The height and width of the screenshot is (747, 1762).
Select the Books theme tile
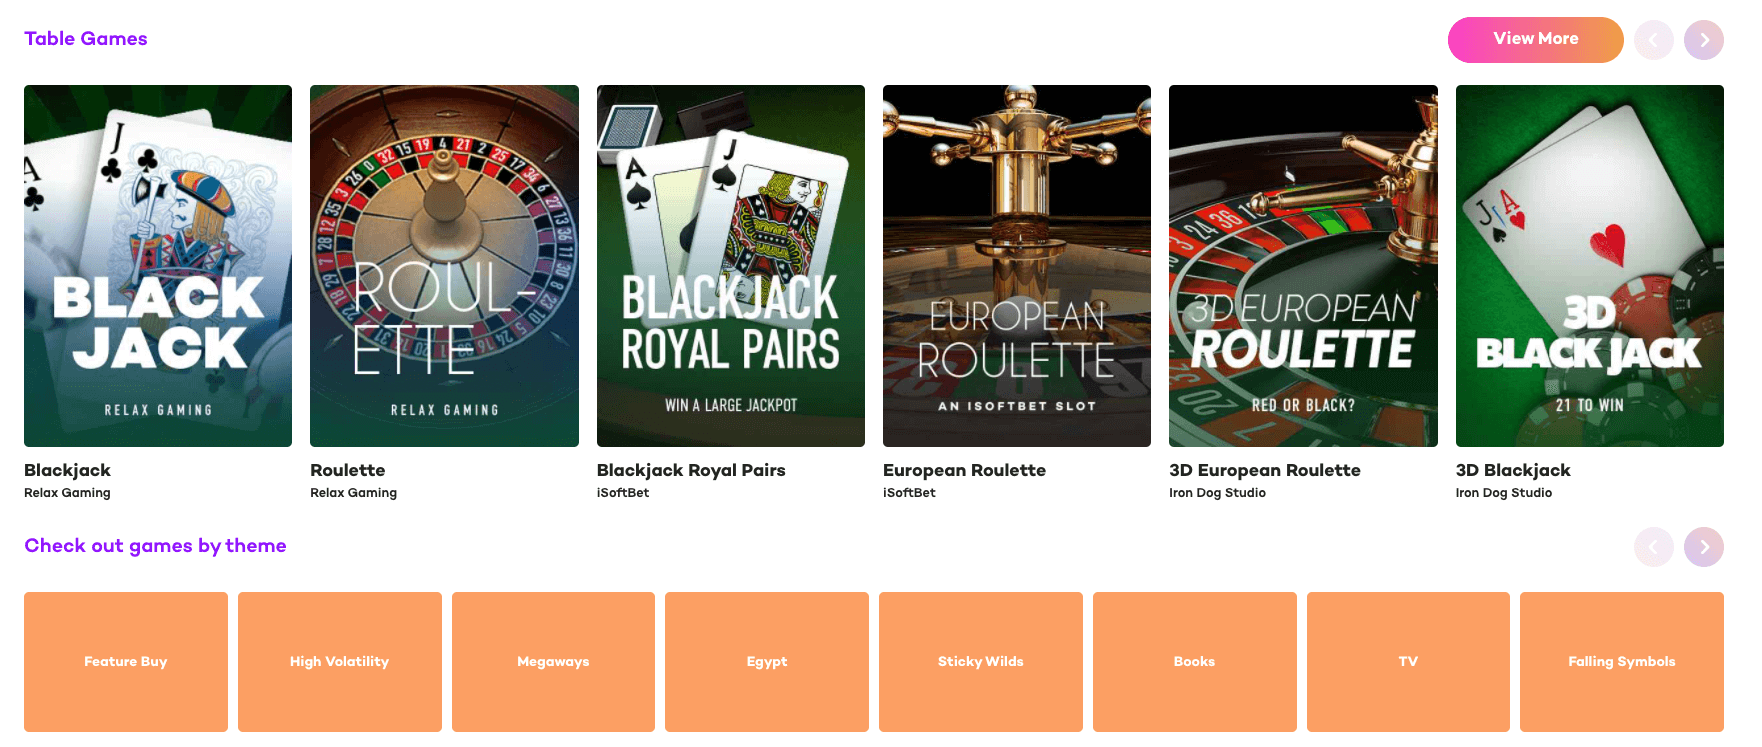[x=1195, y=662]
